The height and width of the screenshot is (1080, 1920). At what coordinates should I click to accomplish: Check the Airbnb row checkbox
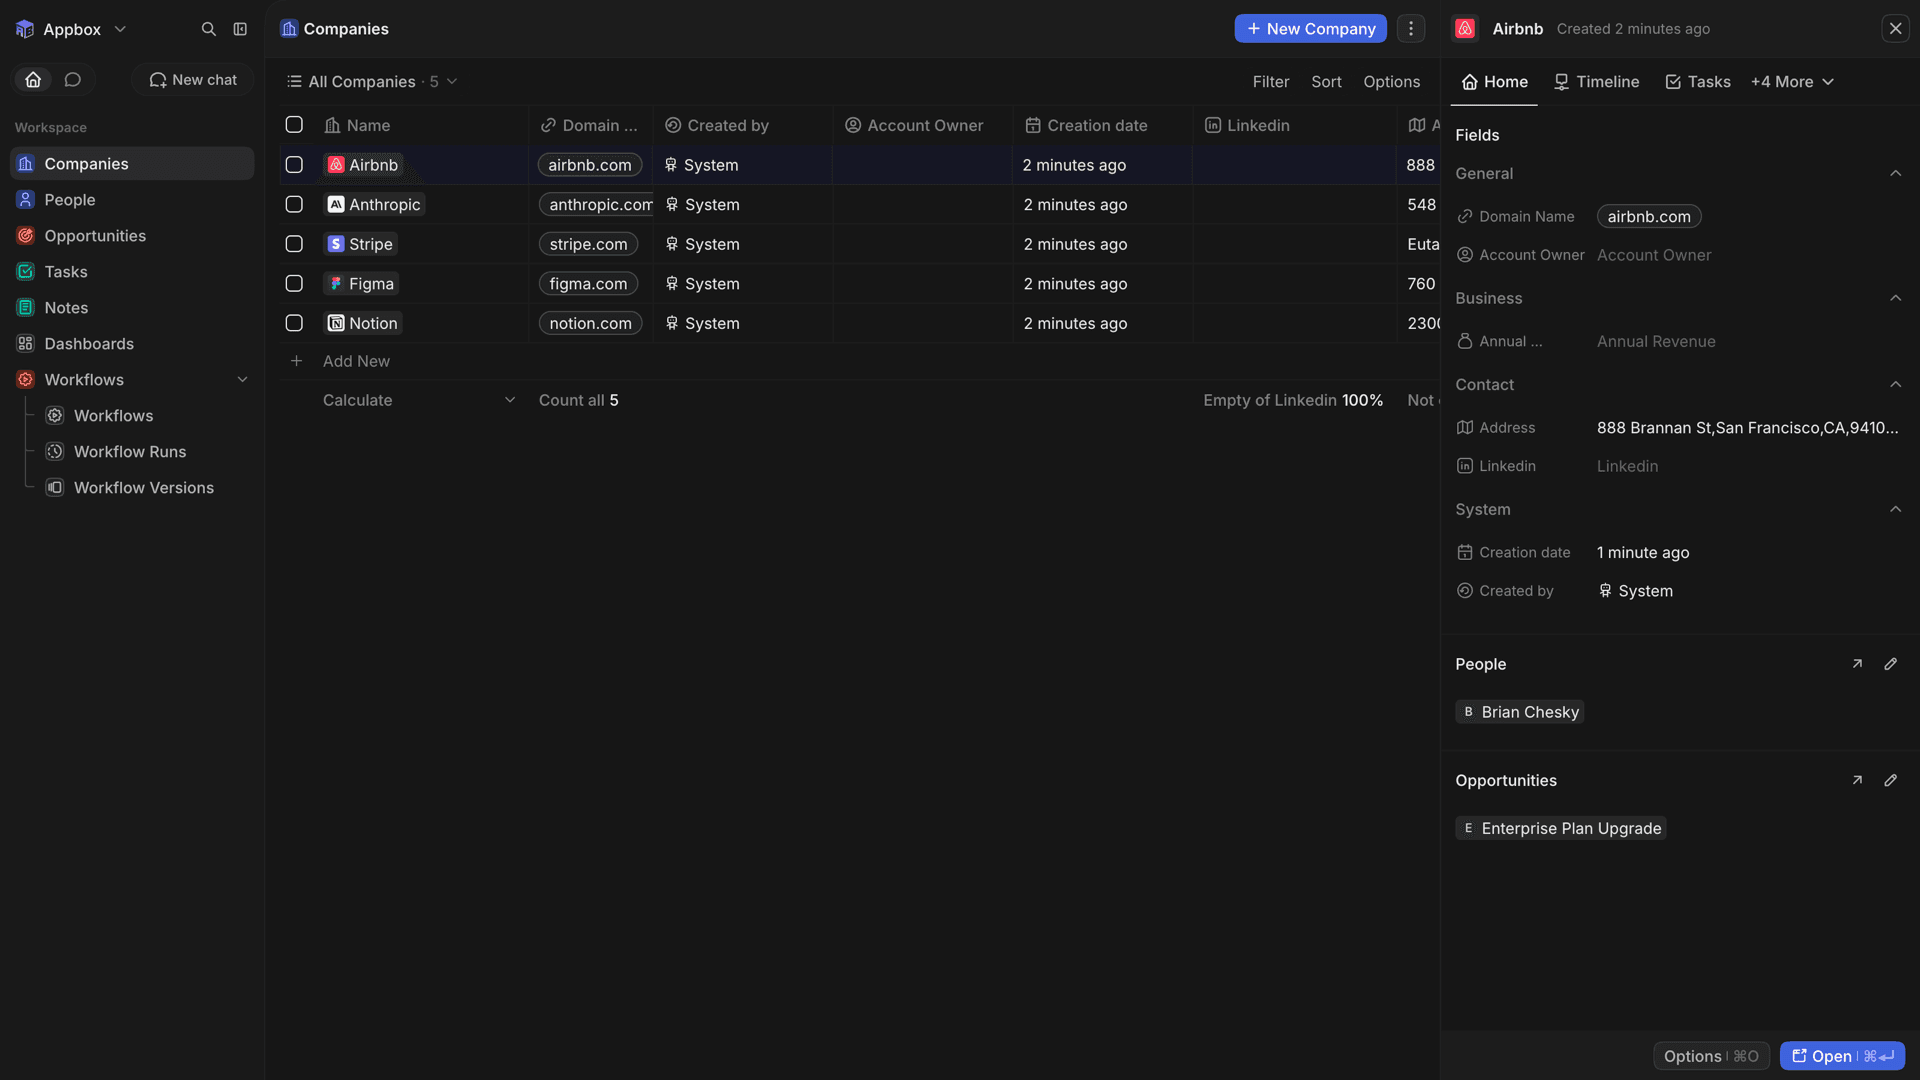(x=294, y=165)
